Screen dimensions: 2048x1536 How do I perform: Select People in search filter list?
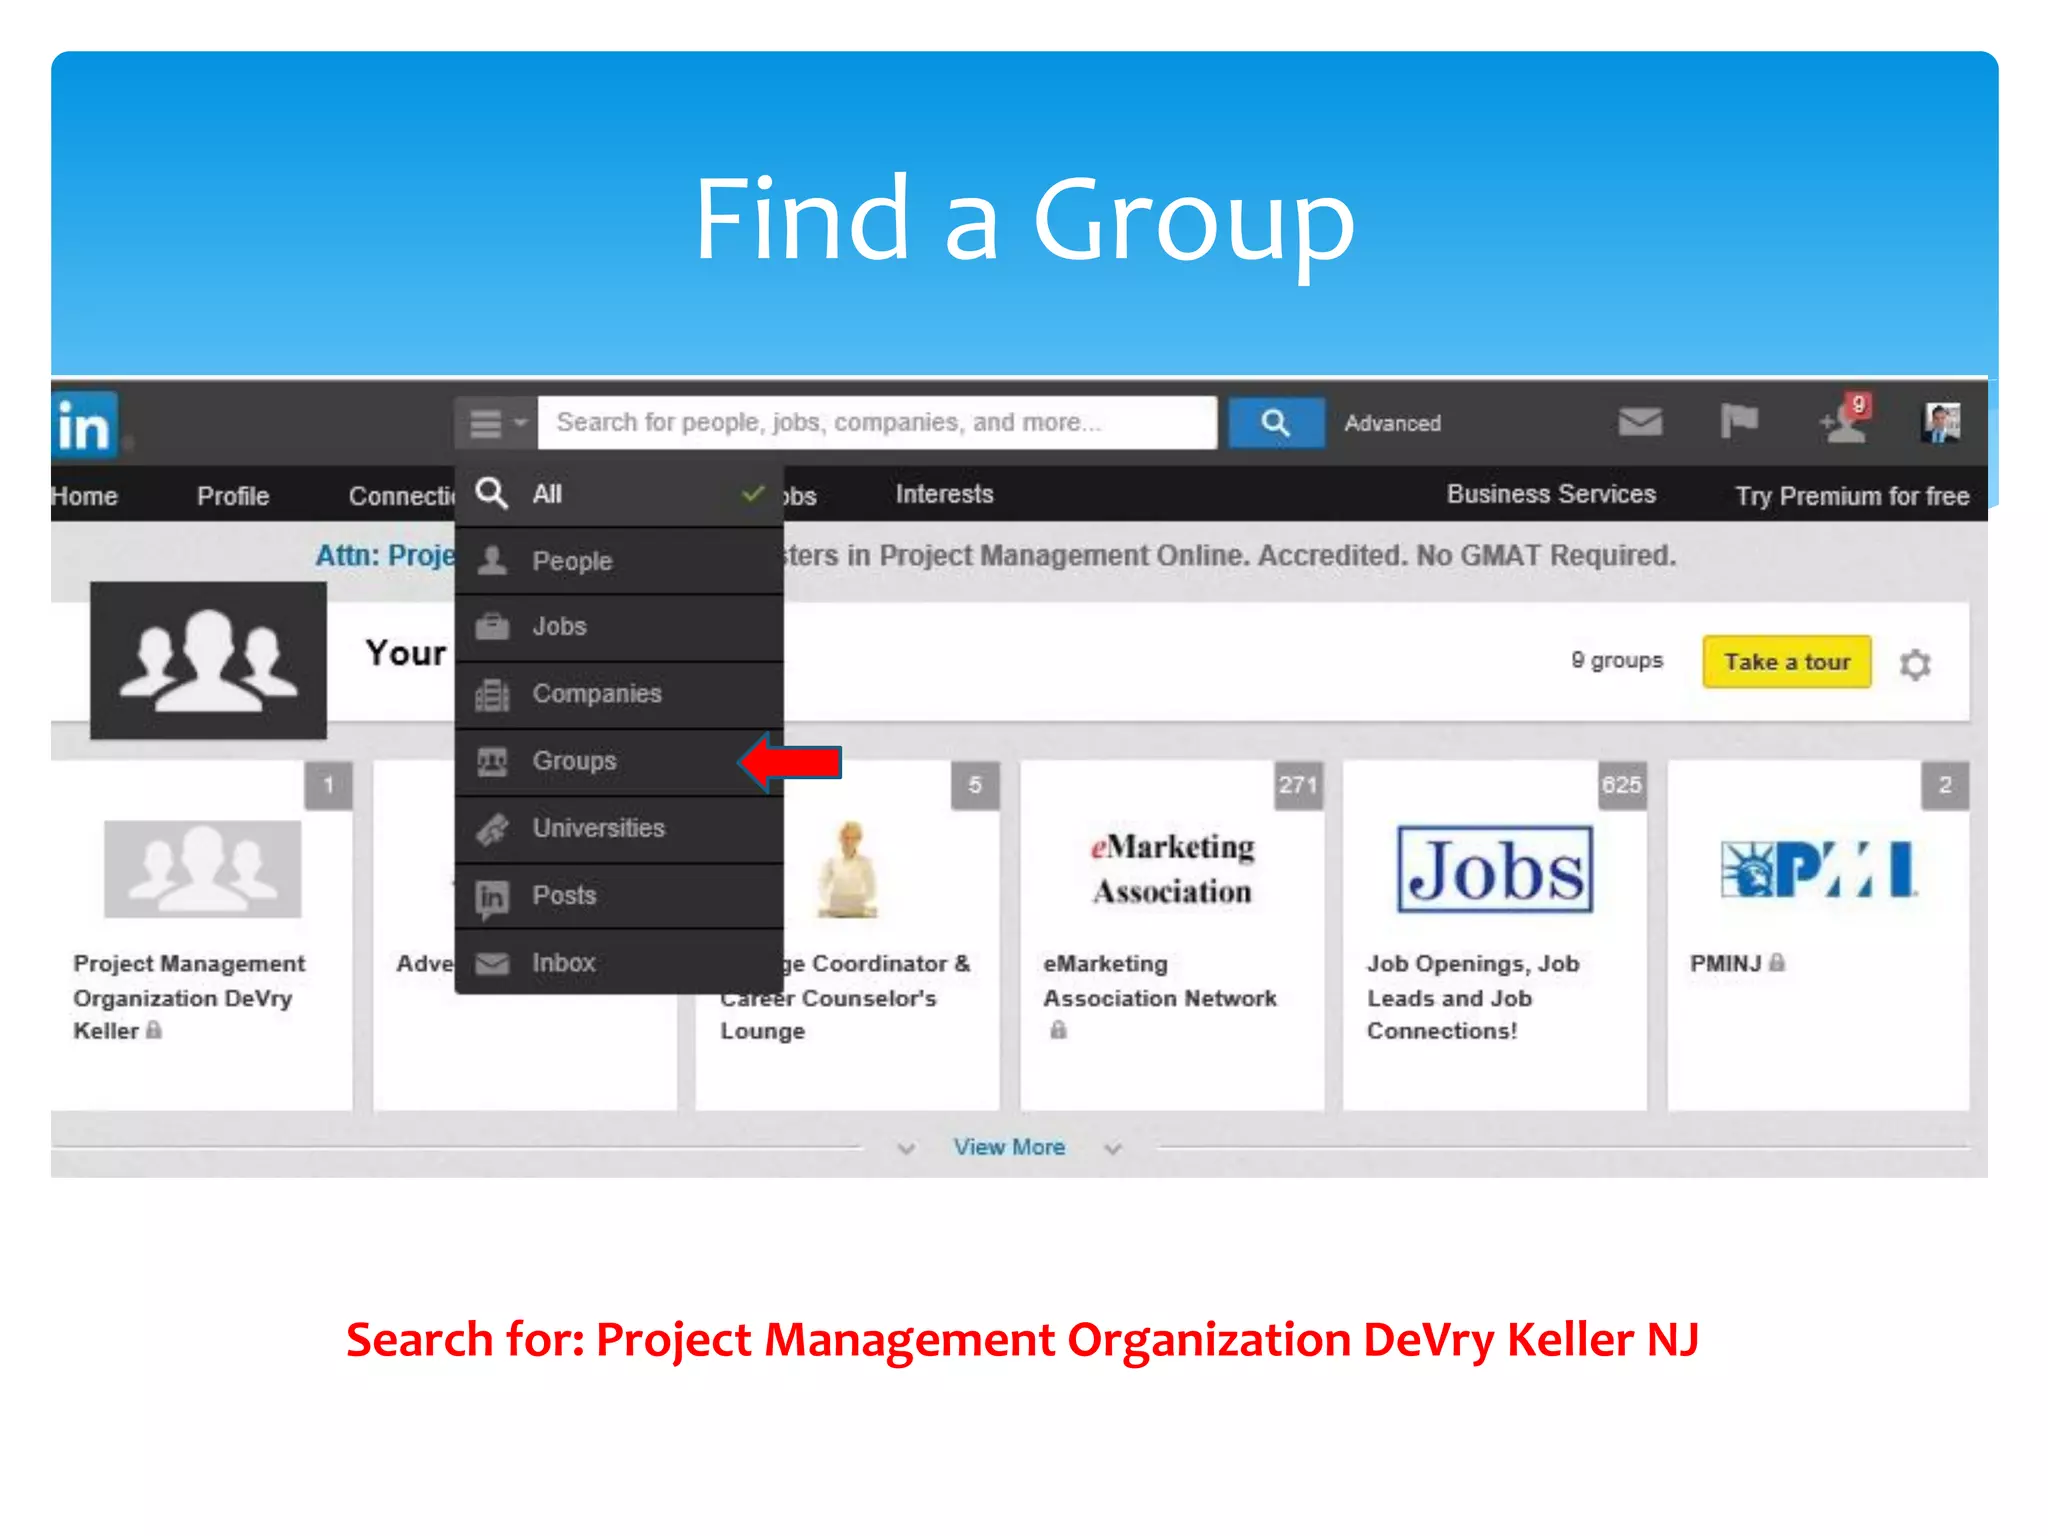[x=619, y=561]
